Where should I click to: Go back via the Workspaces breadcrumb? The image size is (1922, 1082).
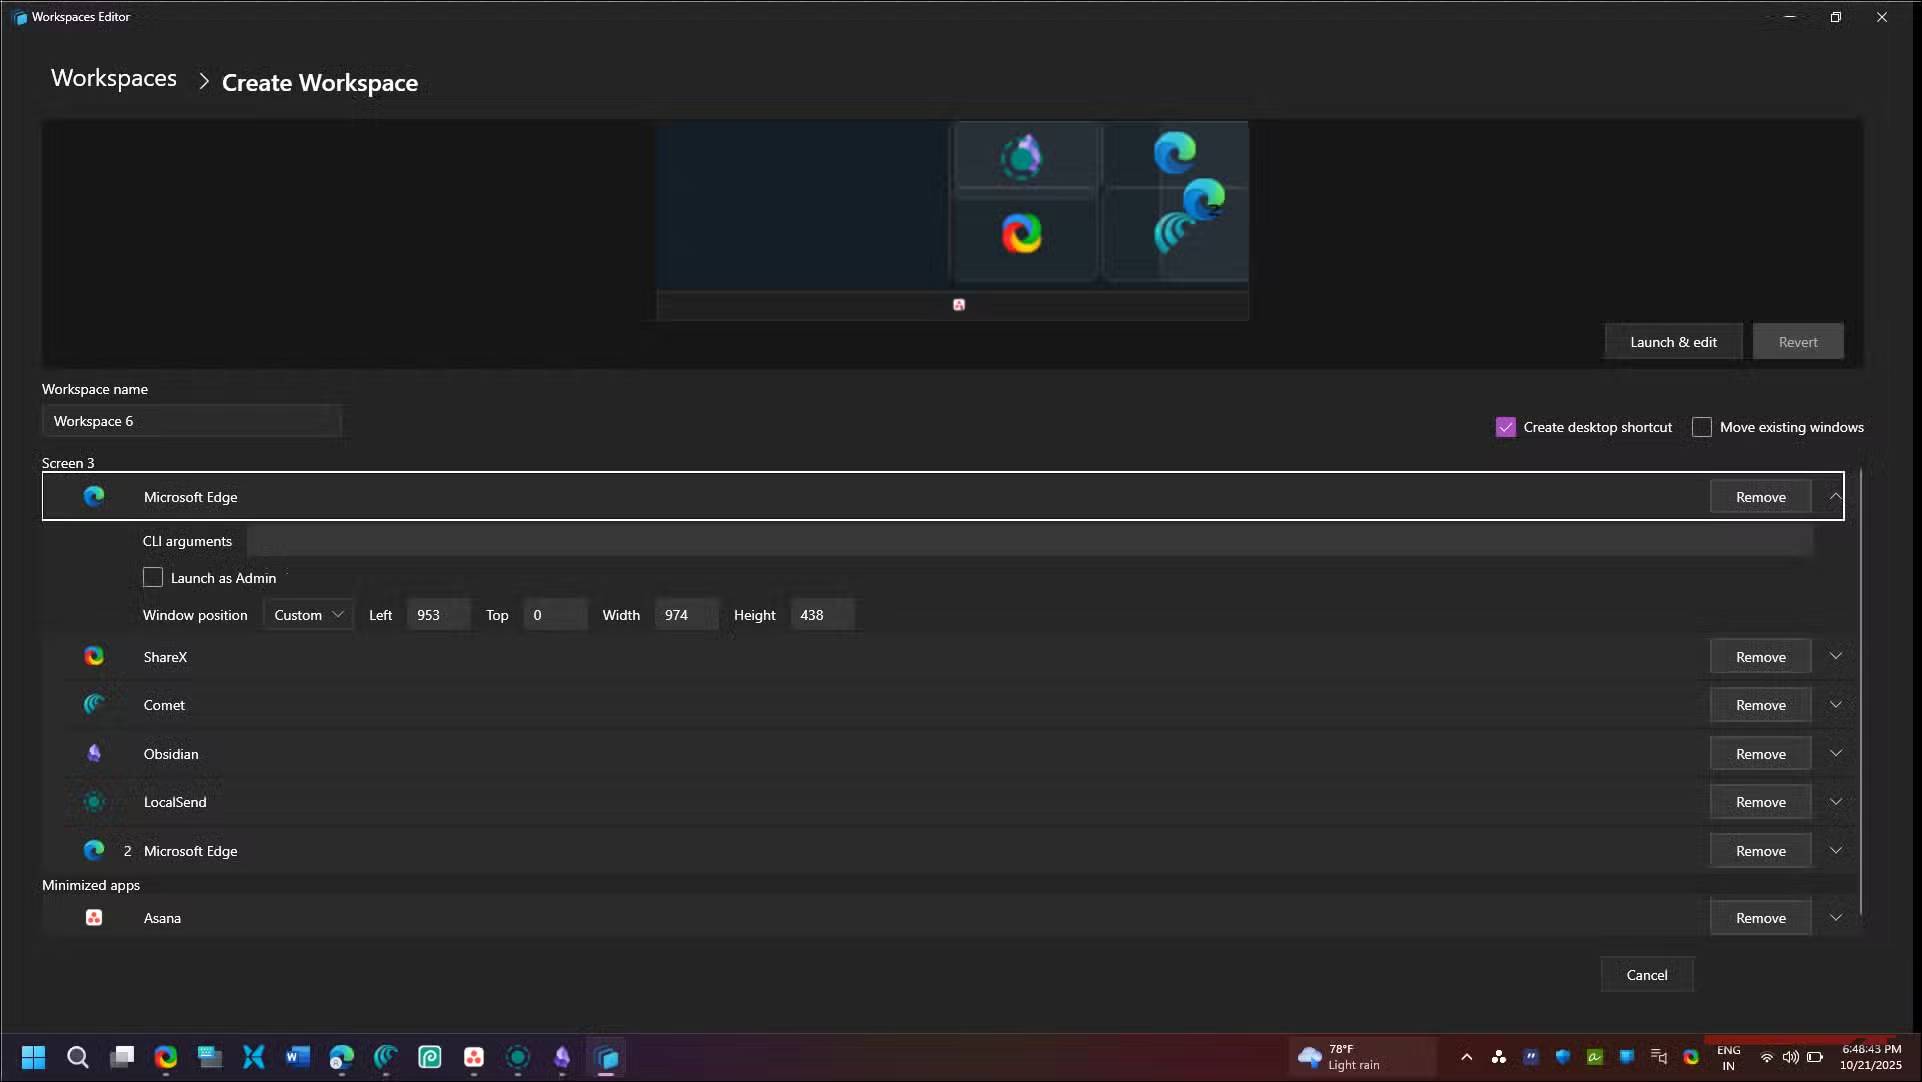click(x=113, y=77)
